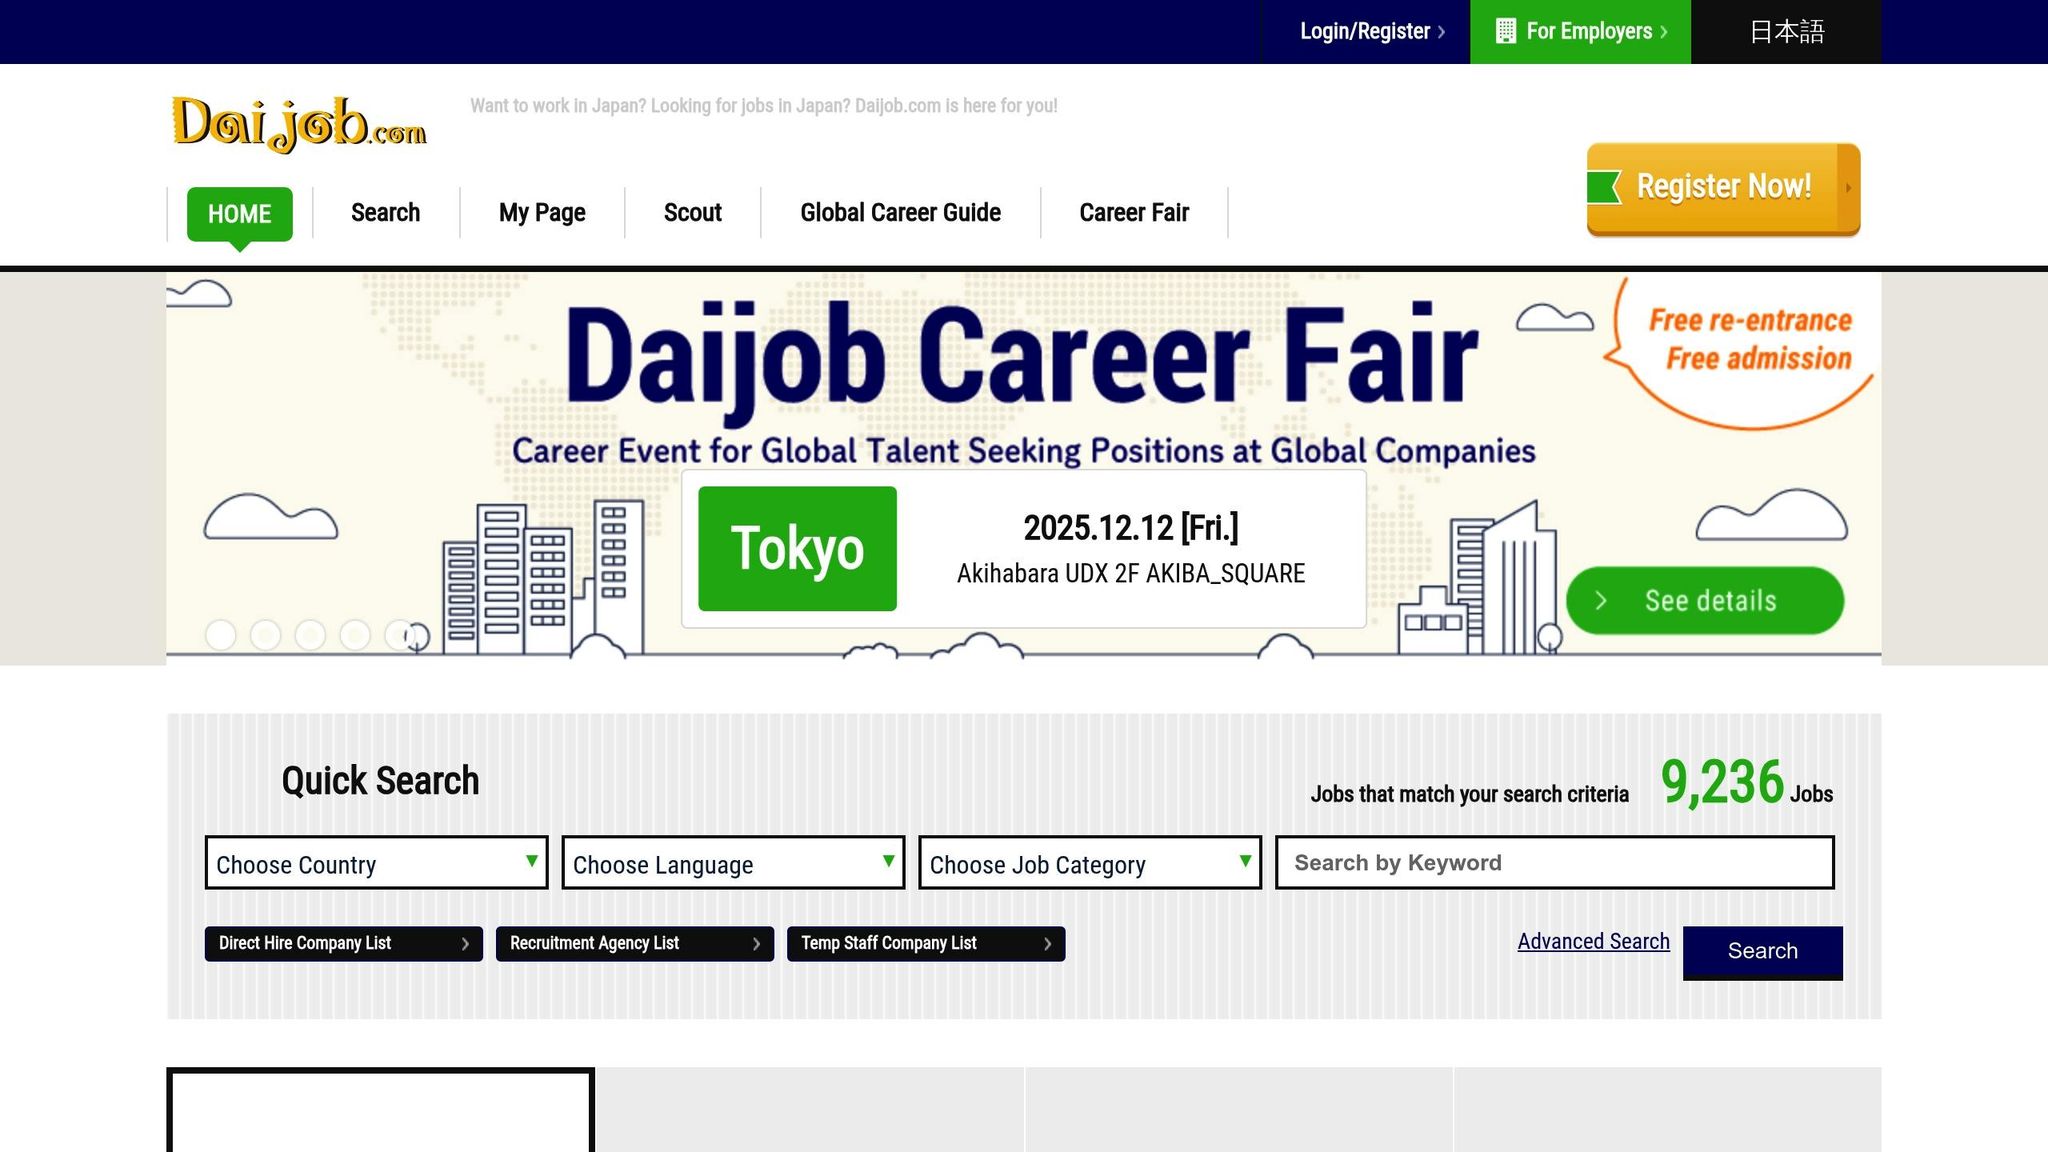Select the first carousel dot on the banner

pyautogui.click(x=222, y=636)
